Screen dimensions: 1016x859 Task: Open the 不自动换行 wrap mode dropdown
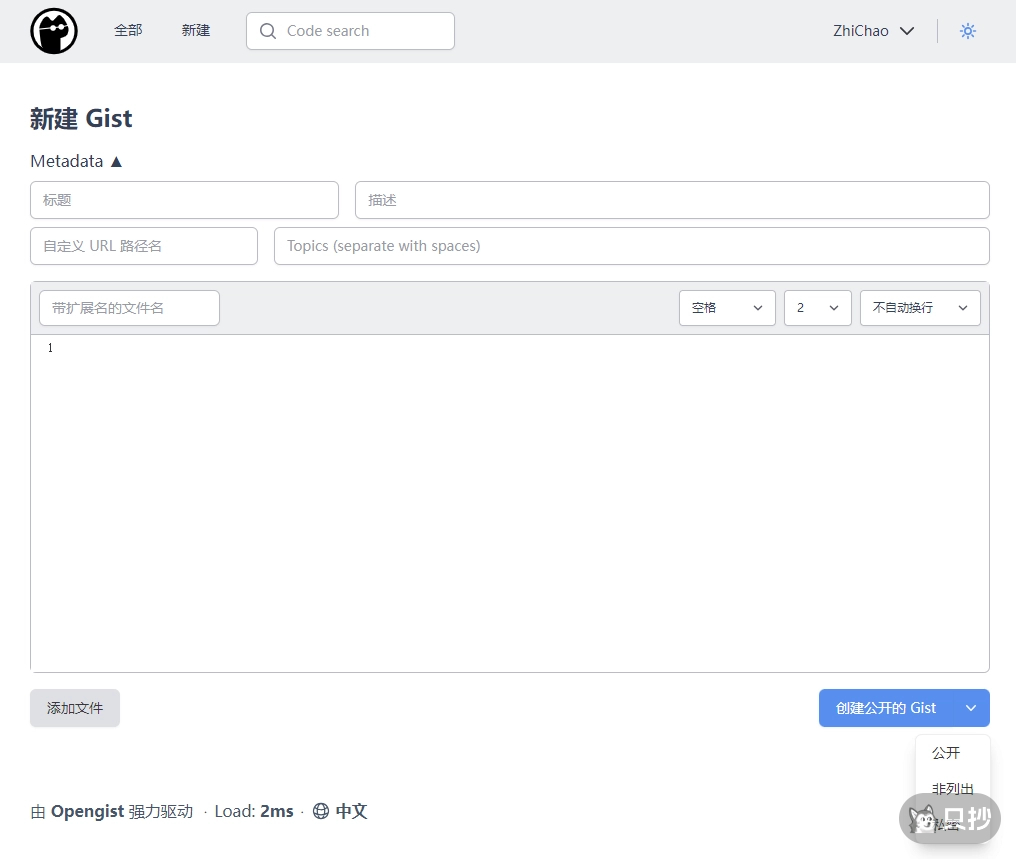(x=919, y=308)
